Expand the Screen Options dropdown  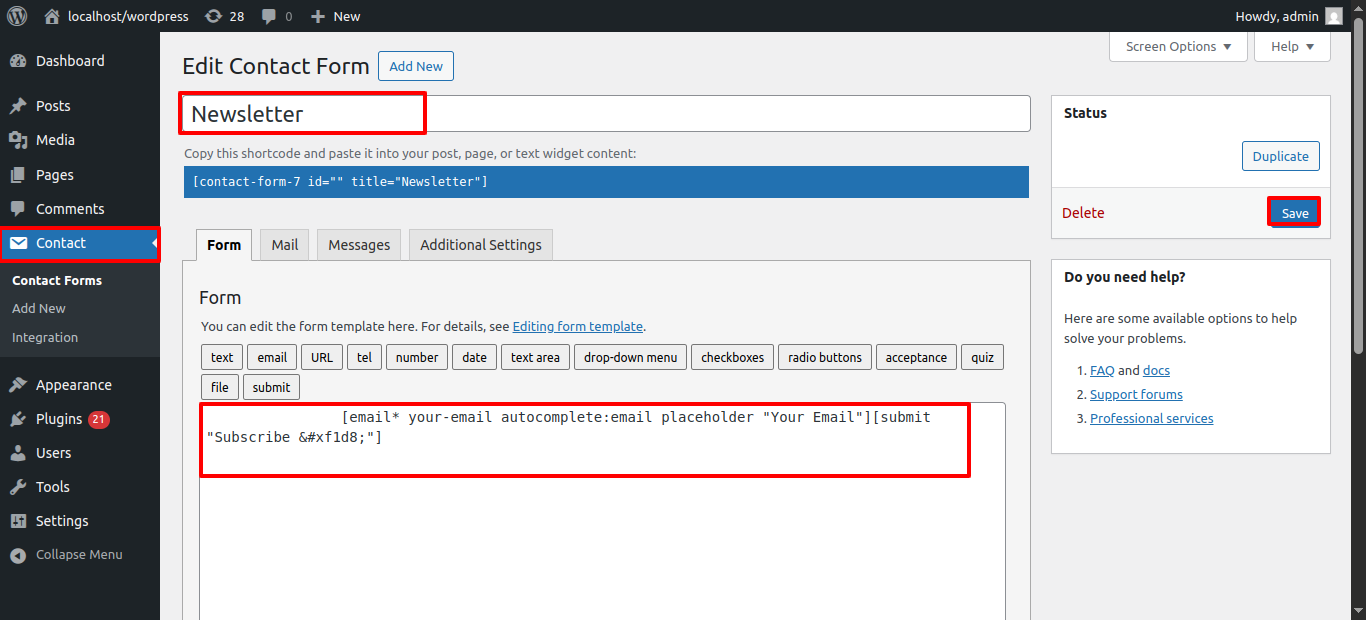tap(1178, 47)
